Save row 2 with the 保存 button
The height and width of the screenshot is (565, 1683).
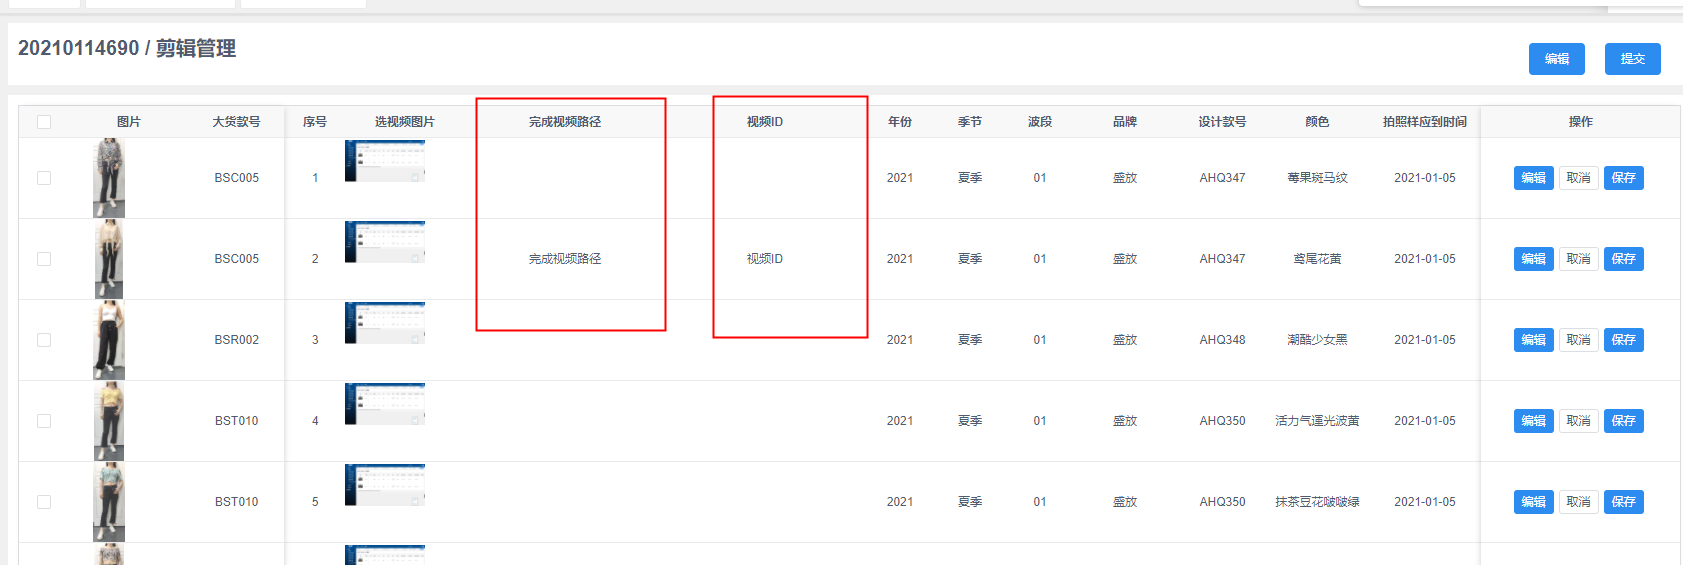(1623, 259)
